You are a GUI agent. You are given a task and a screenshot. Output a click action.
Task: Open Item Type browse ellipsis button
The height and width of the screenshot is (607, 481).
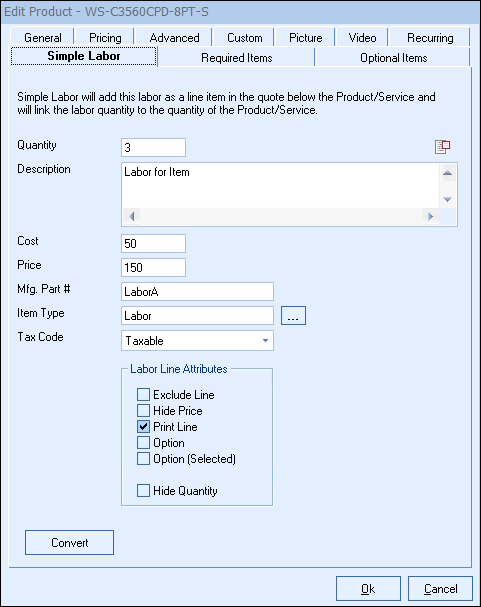point(293,316)
